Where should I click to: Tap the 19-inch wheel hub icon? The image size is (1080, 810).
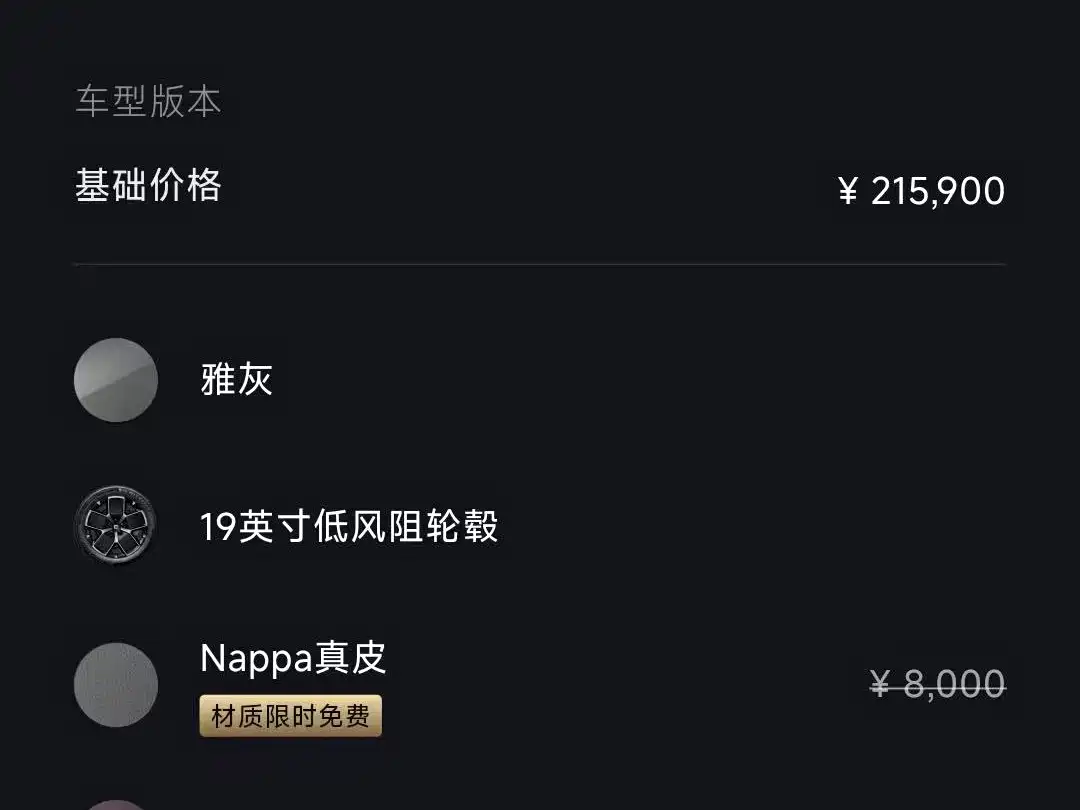(x=116, y=526)
